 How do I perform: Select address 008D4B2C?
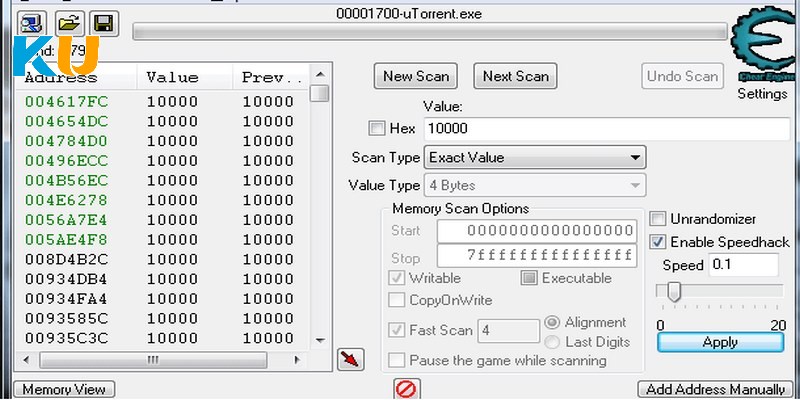pyautogui.click(x=66, y=259)
